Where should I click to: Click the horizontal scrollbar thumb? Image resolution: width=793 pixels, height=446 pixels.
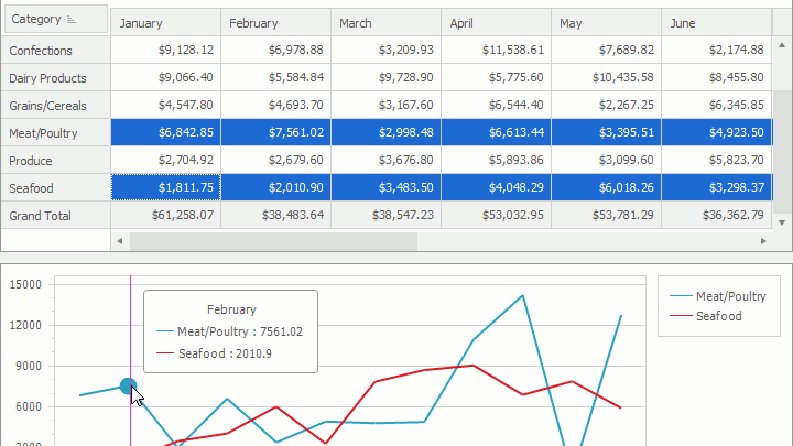coord(274,241)
